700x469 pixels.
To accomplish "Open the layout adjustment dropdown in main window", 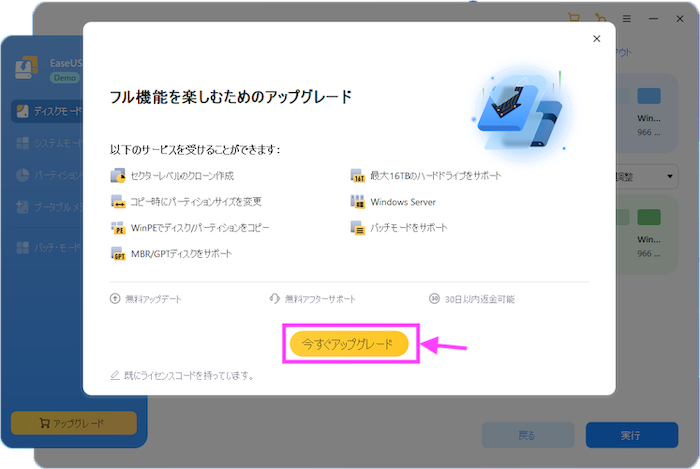I will [647, 177].
